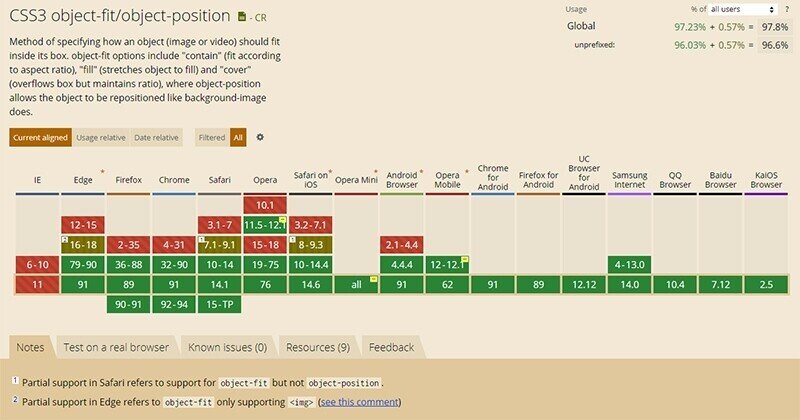The image size is (800, 420).
Task: Click the Chrome 92-94 version cell
Action: tap(174, 305)
